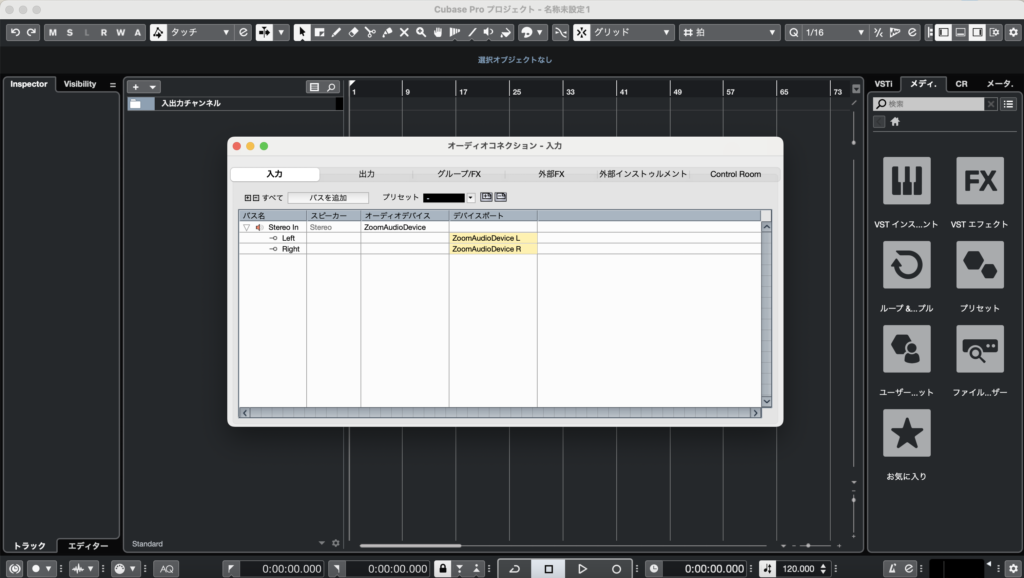Open the お気に入り star tile
This screenshot has height=578, width=1024.
907,433
